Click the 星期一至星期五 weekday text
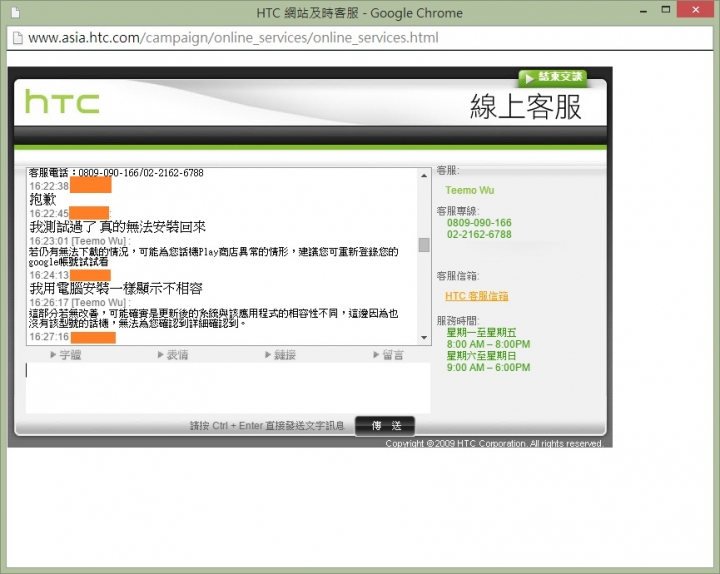Screen dimensions: 720x574 [x=481, y=332]
